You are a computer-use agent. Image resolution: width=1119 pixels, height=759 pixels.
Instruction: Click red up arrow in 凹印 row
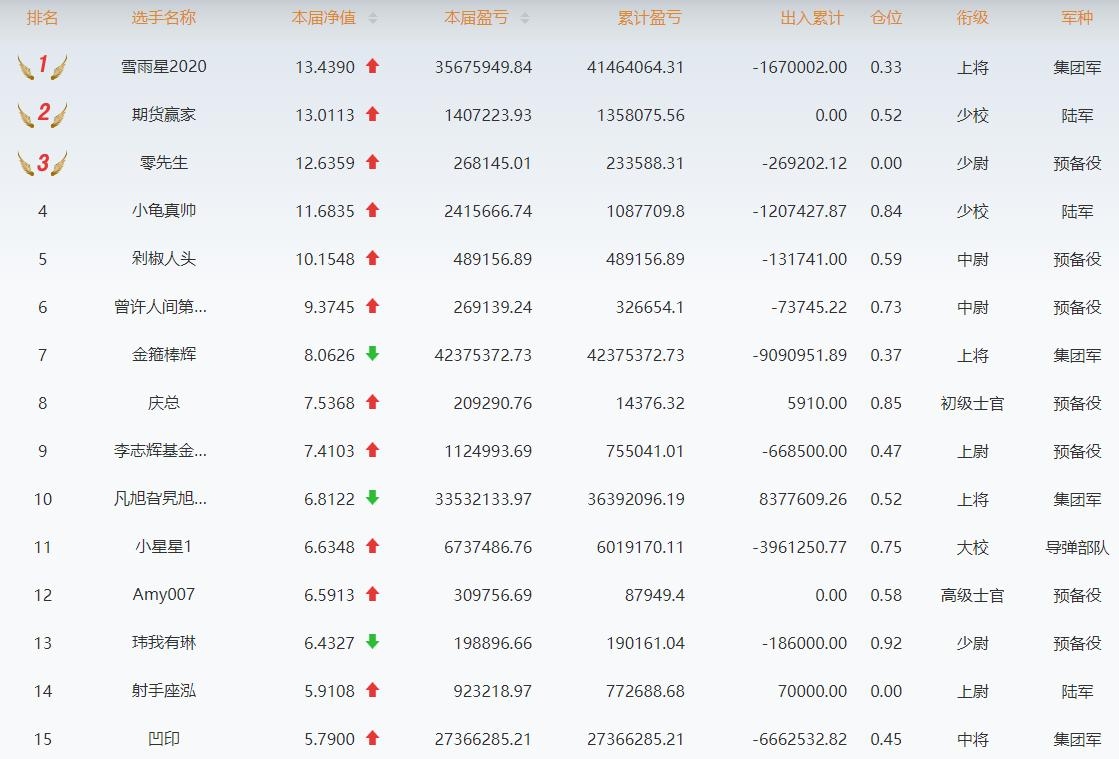(373, 738)
